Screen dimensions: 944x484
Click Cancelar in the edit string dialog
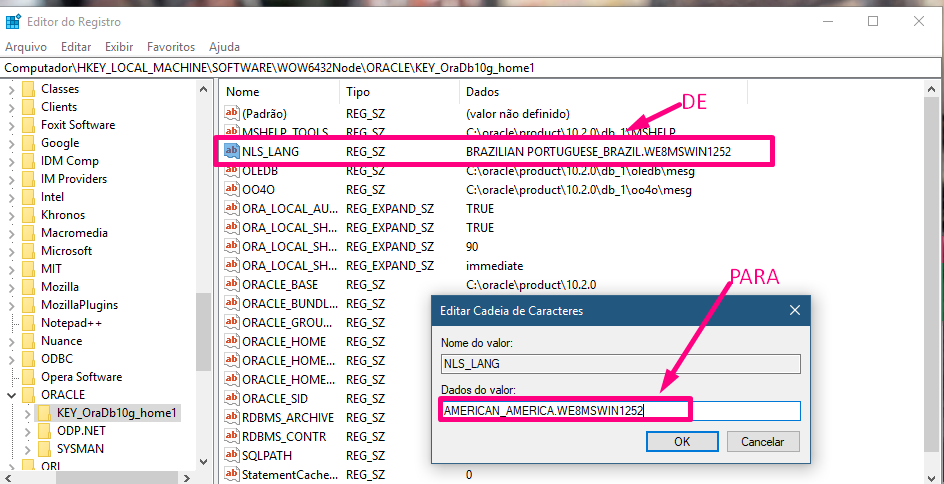(763, 441)
